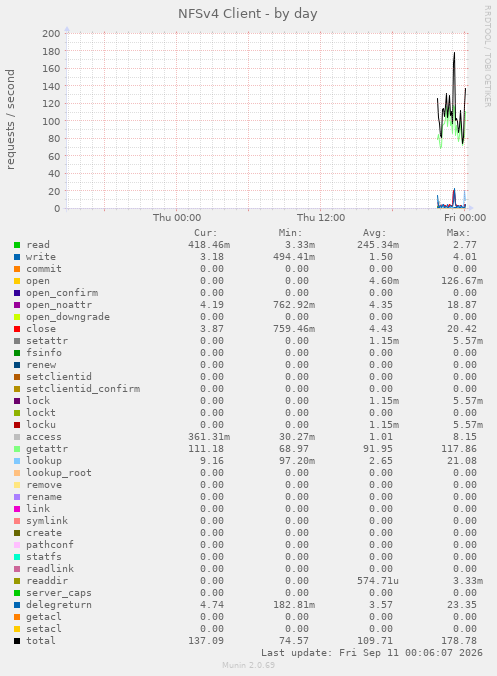Click the Cur column header
Image resolution: width=497 pixels, height=676 pixels.
[206, 233]
